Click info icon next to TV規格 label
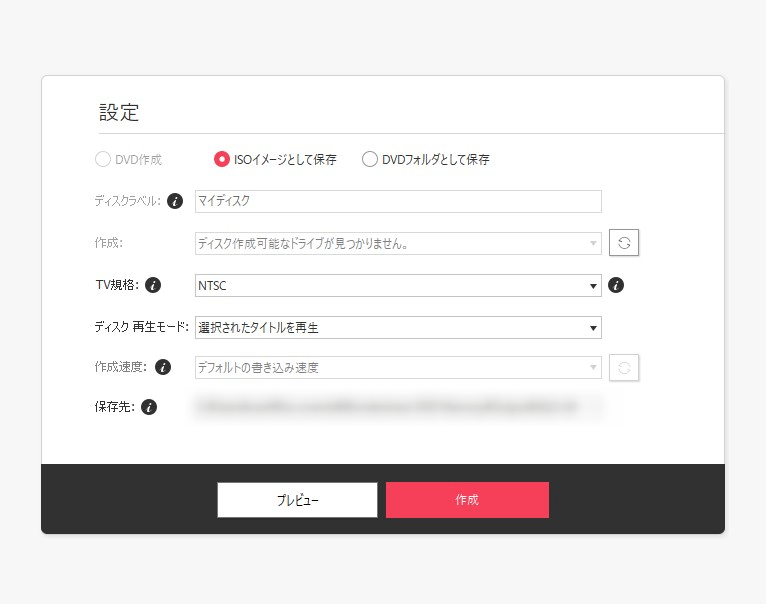 [x=153, y=285]
